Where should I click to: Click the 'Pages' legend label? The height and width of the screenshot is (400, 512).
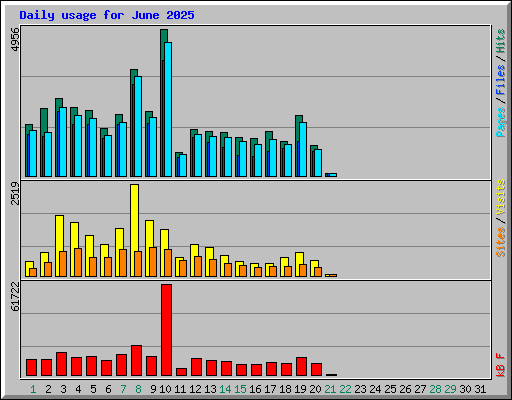[x=501, y=122]
